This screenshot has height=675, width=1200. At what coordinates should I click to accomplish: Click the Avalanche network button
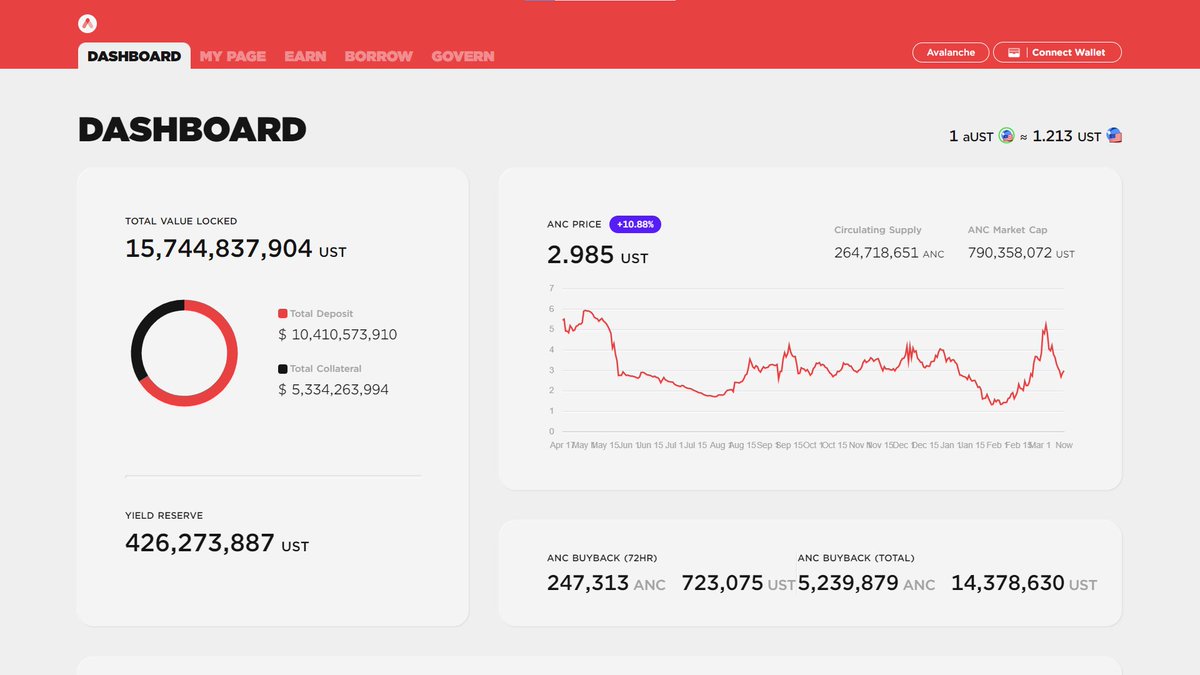pos(951,52)
